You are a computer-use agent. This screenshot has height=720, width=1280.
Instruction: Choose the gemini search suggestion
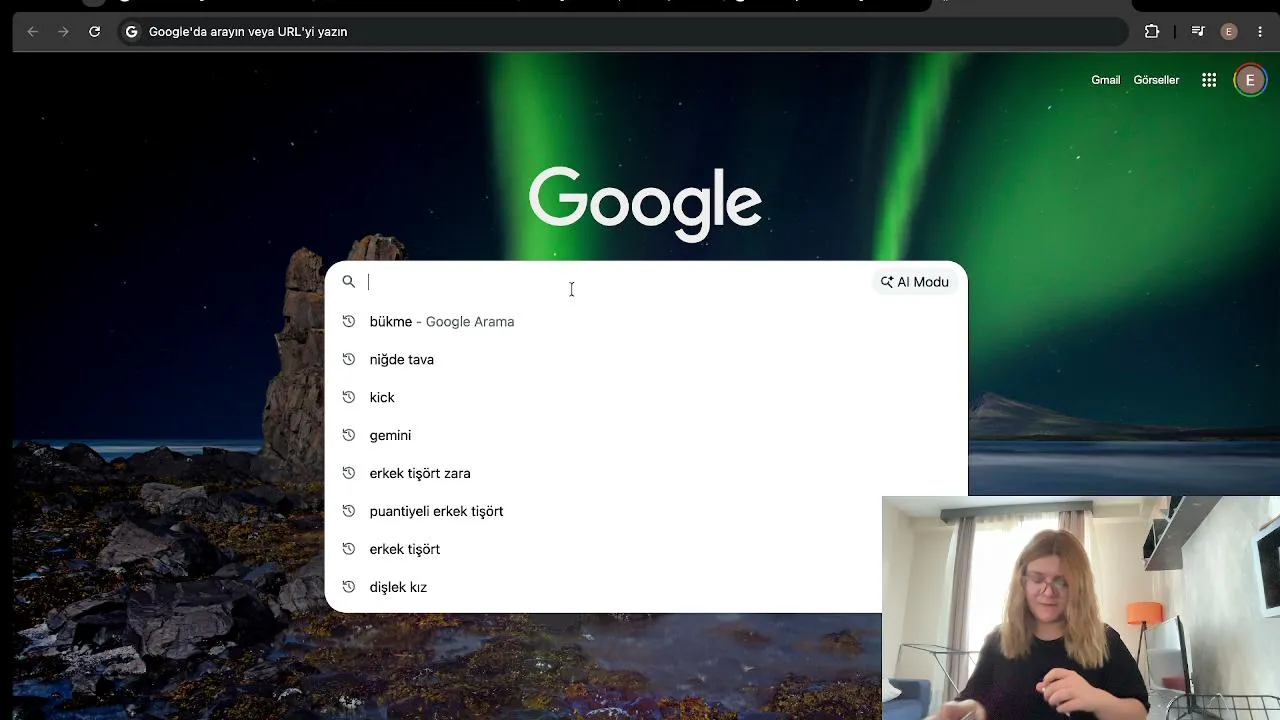(646, 435)
